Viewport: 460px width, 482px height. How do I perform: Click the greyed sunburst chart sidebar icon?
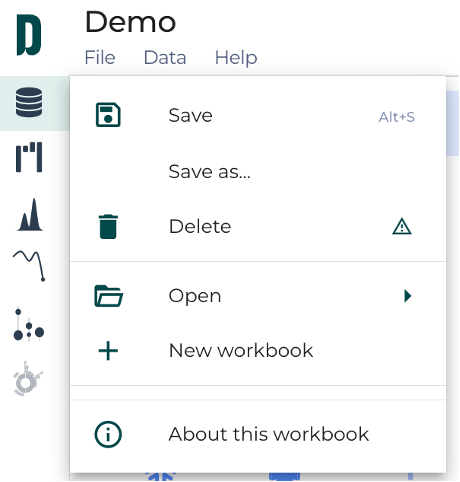pyautogui.click(x=28, y=379)
